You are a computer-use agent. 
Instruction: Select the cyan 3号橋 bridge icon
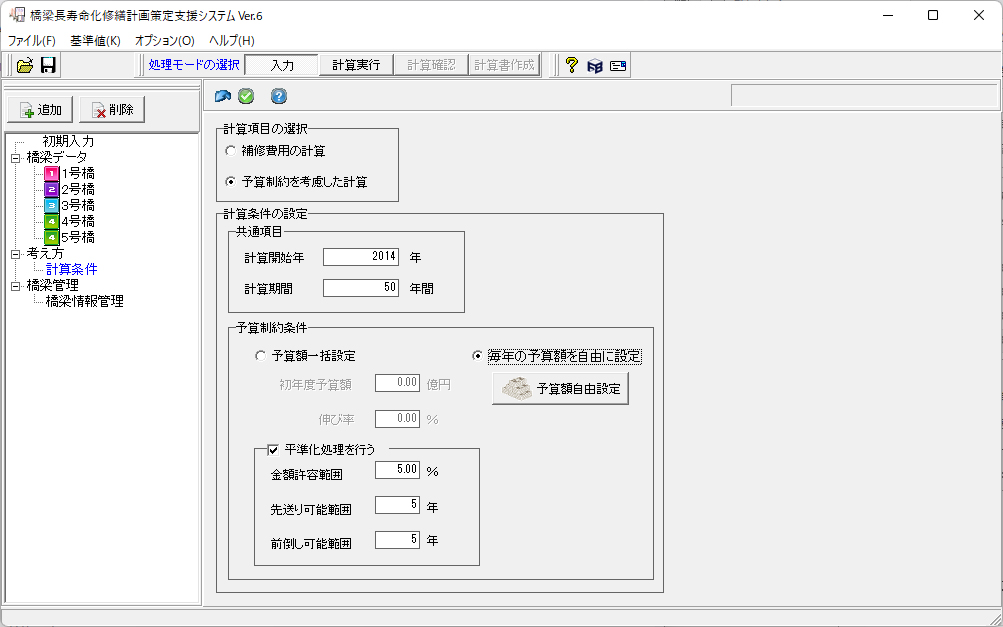[52, 205]
